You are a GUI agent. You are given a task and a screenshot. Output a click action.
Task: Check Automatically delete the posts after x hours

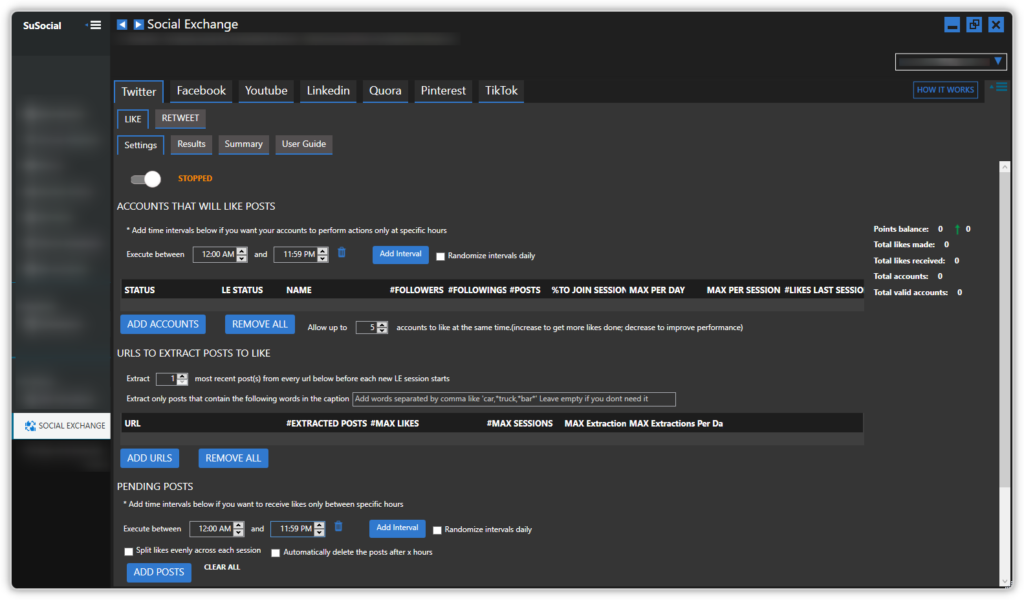tap(276, 553)
